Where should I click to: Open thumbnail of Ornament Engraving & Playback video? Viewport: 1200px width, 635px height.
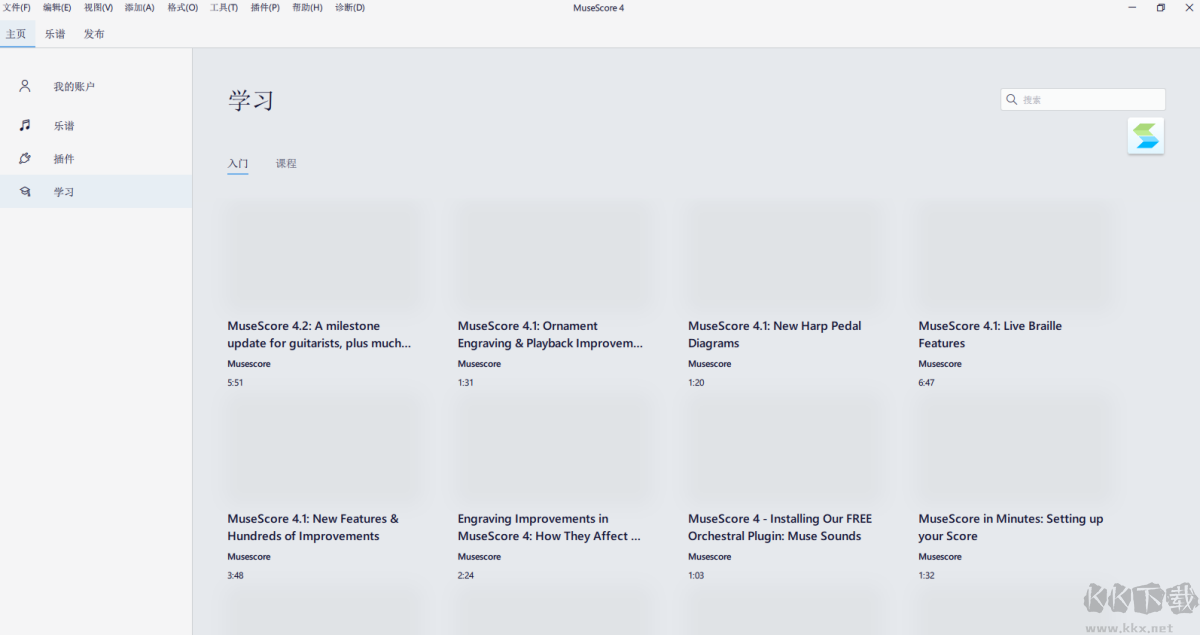point(553,254)
